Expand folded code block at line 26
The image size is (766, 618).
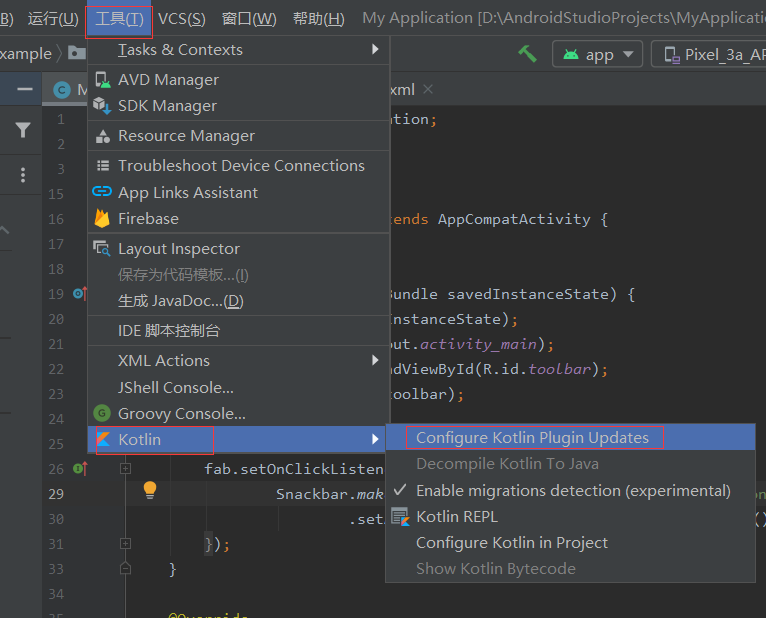click(x=126, y=469)
